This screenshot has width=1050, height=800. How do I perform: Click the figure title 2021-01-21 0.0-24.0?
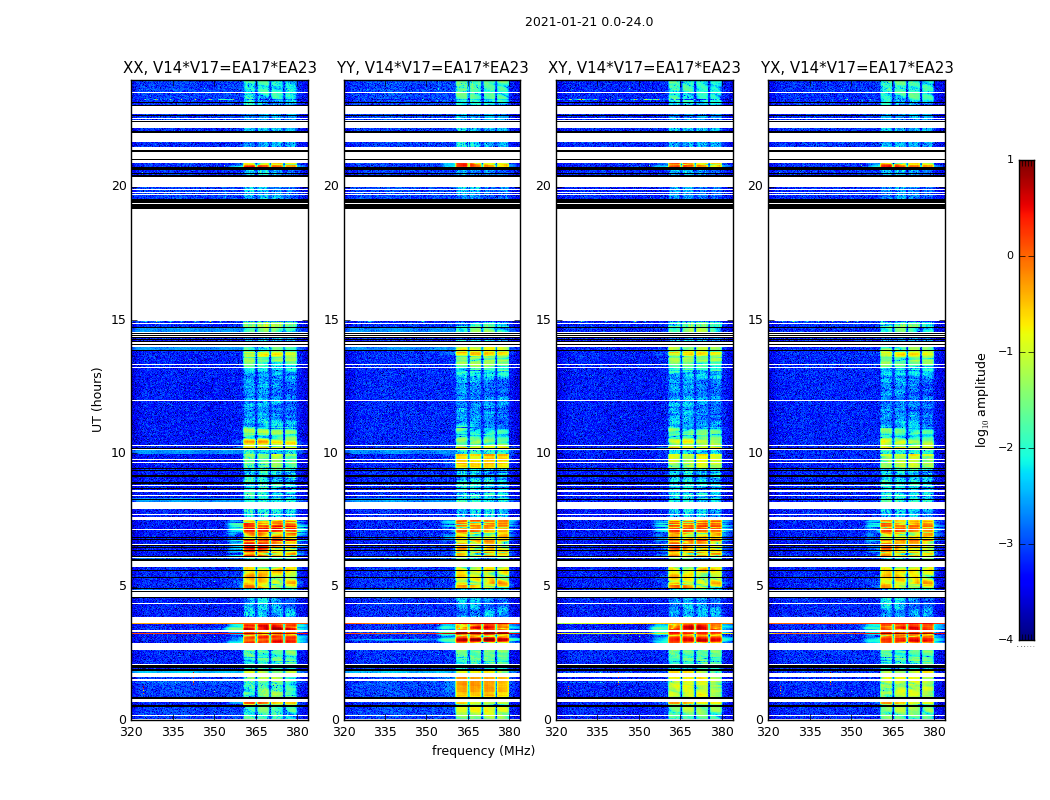coord(589,22)
